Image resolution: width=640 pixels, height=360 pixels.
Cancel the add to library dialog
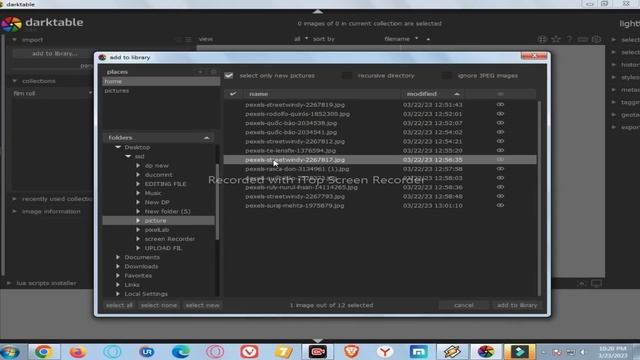[x=464, y=305]
